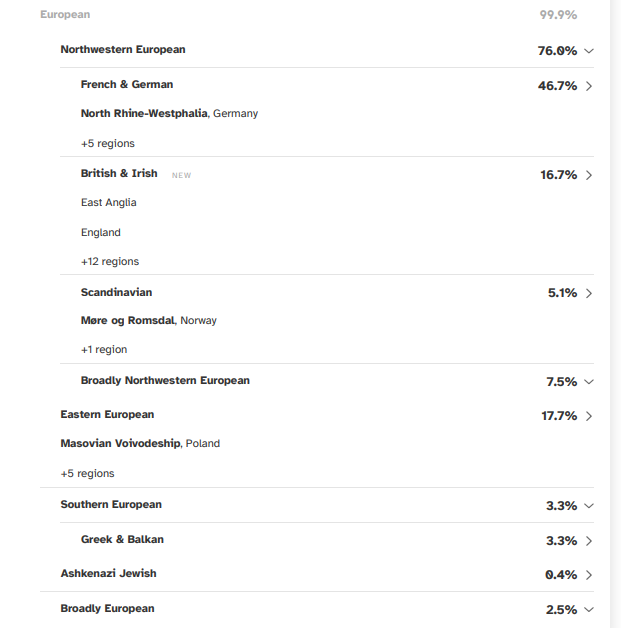Open Eastern European details arrow
621x628 pixels.
pos(589,416)
